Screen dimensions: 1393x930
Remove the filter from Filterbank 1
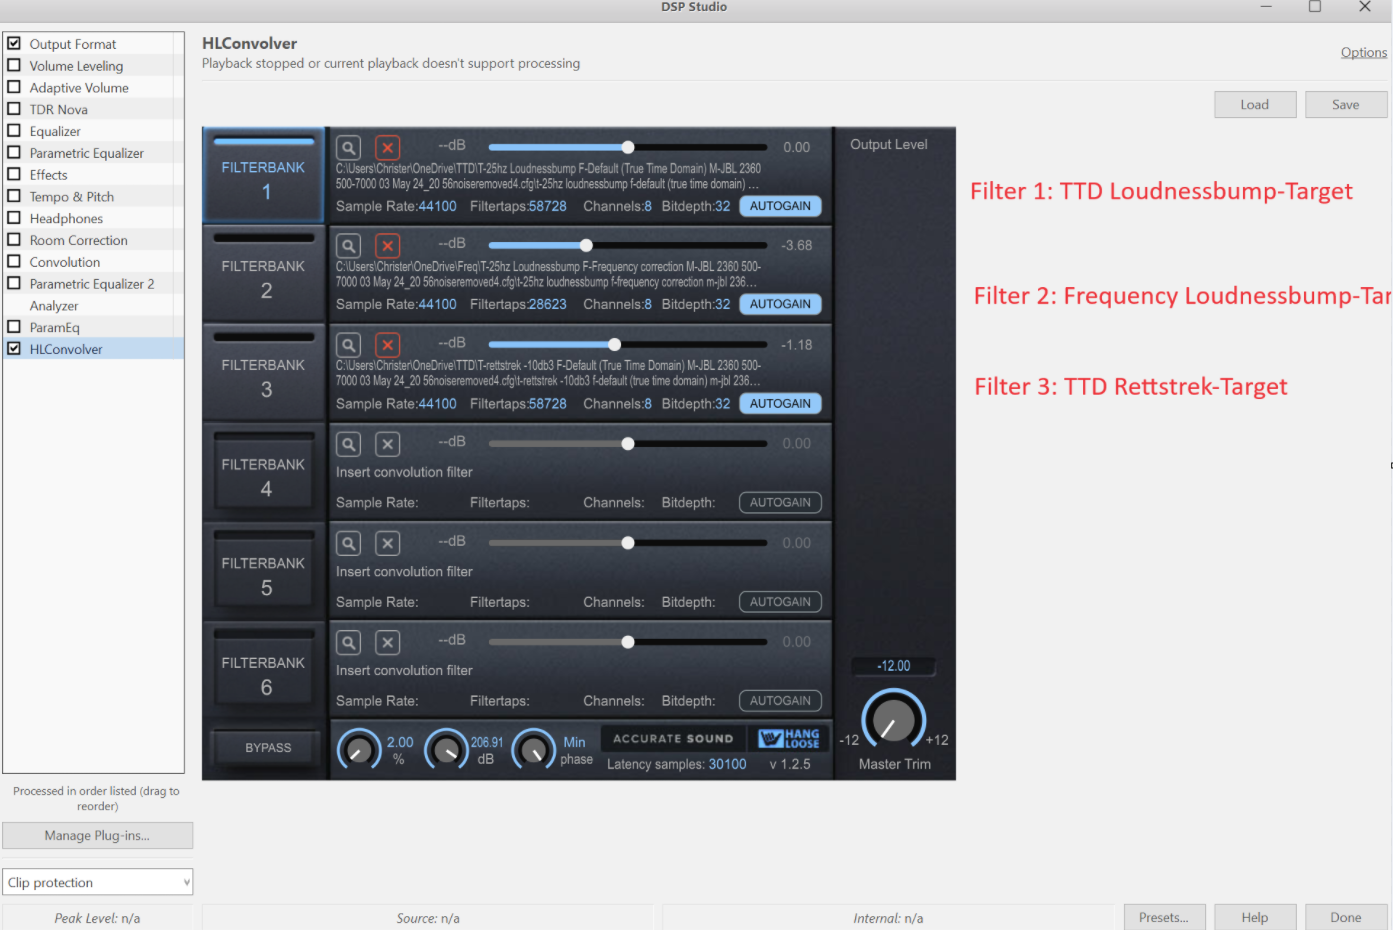(x=387, y=148)
